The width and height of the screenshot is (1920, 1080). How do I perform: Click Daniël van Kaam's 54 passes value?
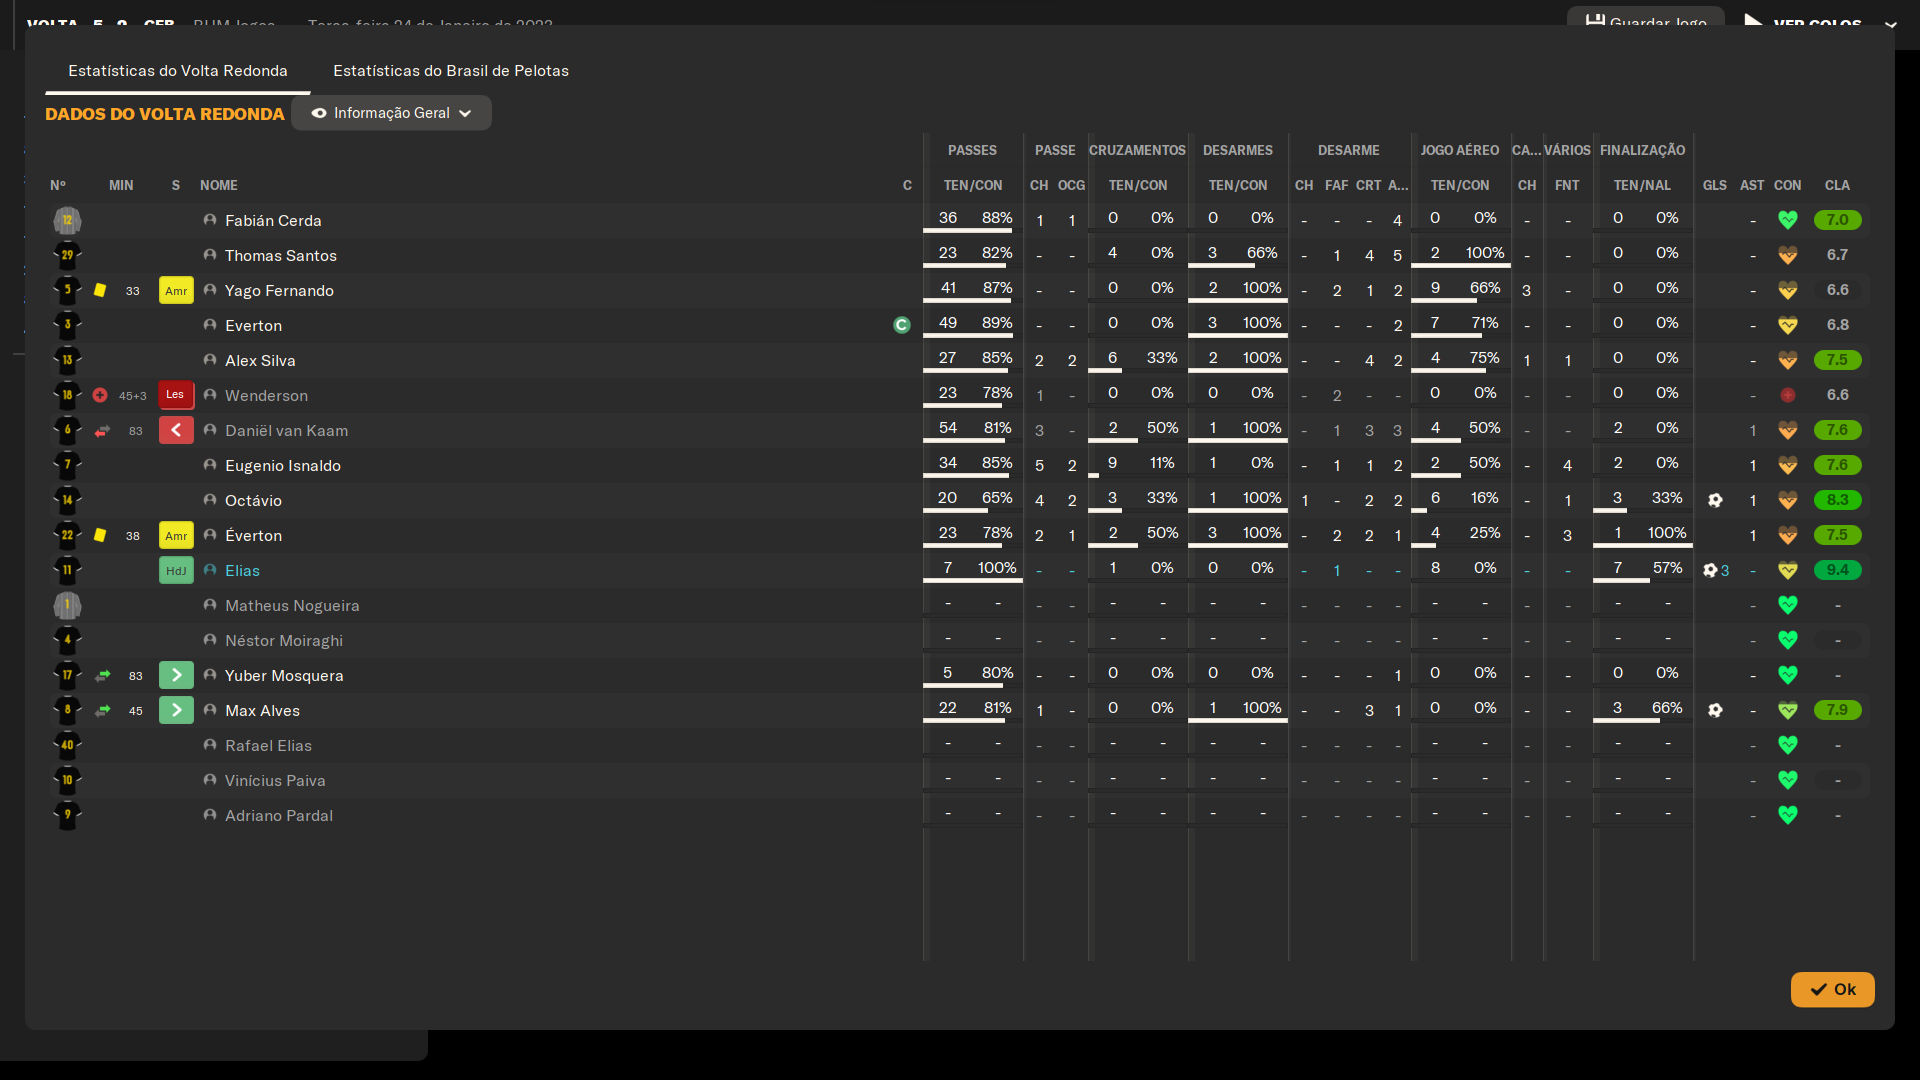point(948,428)
